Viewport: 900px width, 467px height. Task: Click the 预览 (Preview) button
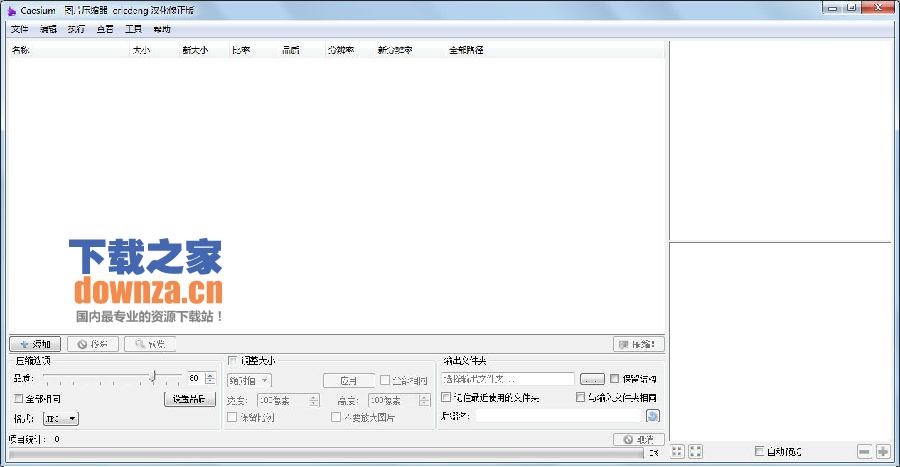coord(150,344)
